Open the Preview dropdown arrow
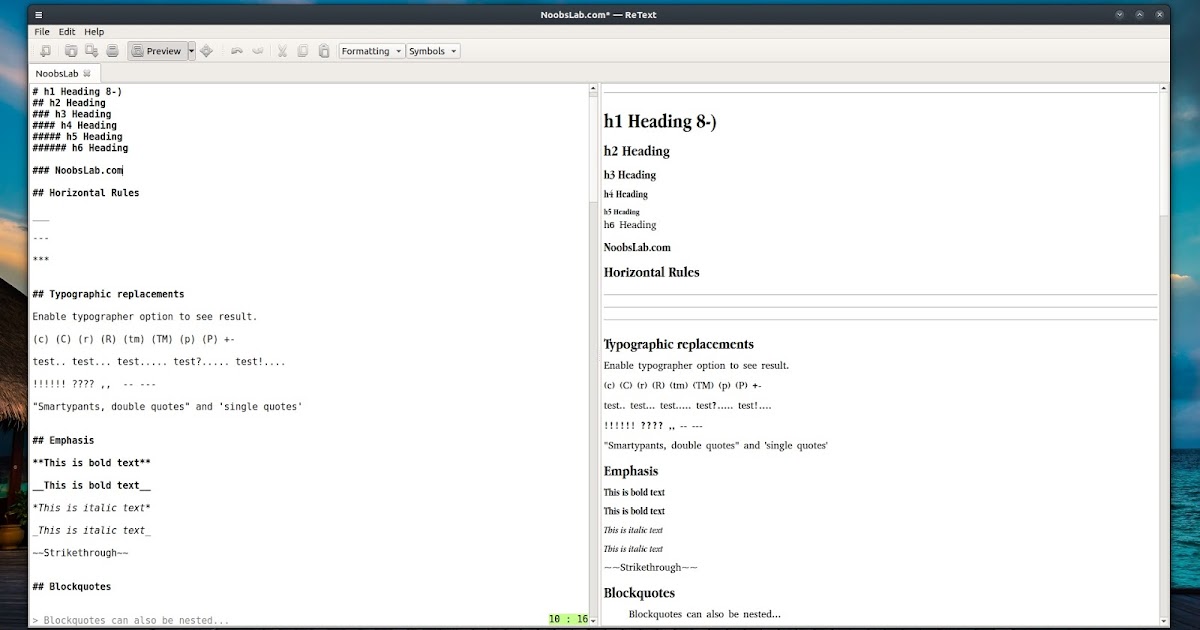Screen dimensions: 1200x630 click(x=189, y=50)
